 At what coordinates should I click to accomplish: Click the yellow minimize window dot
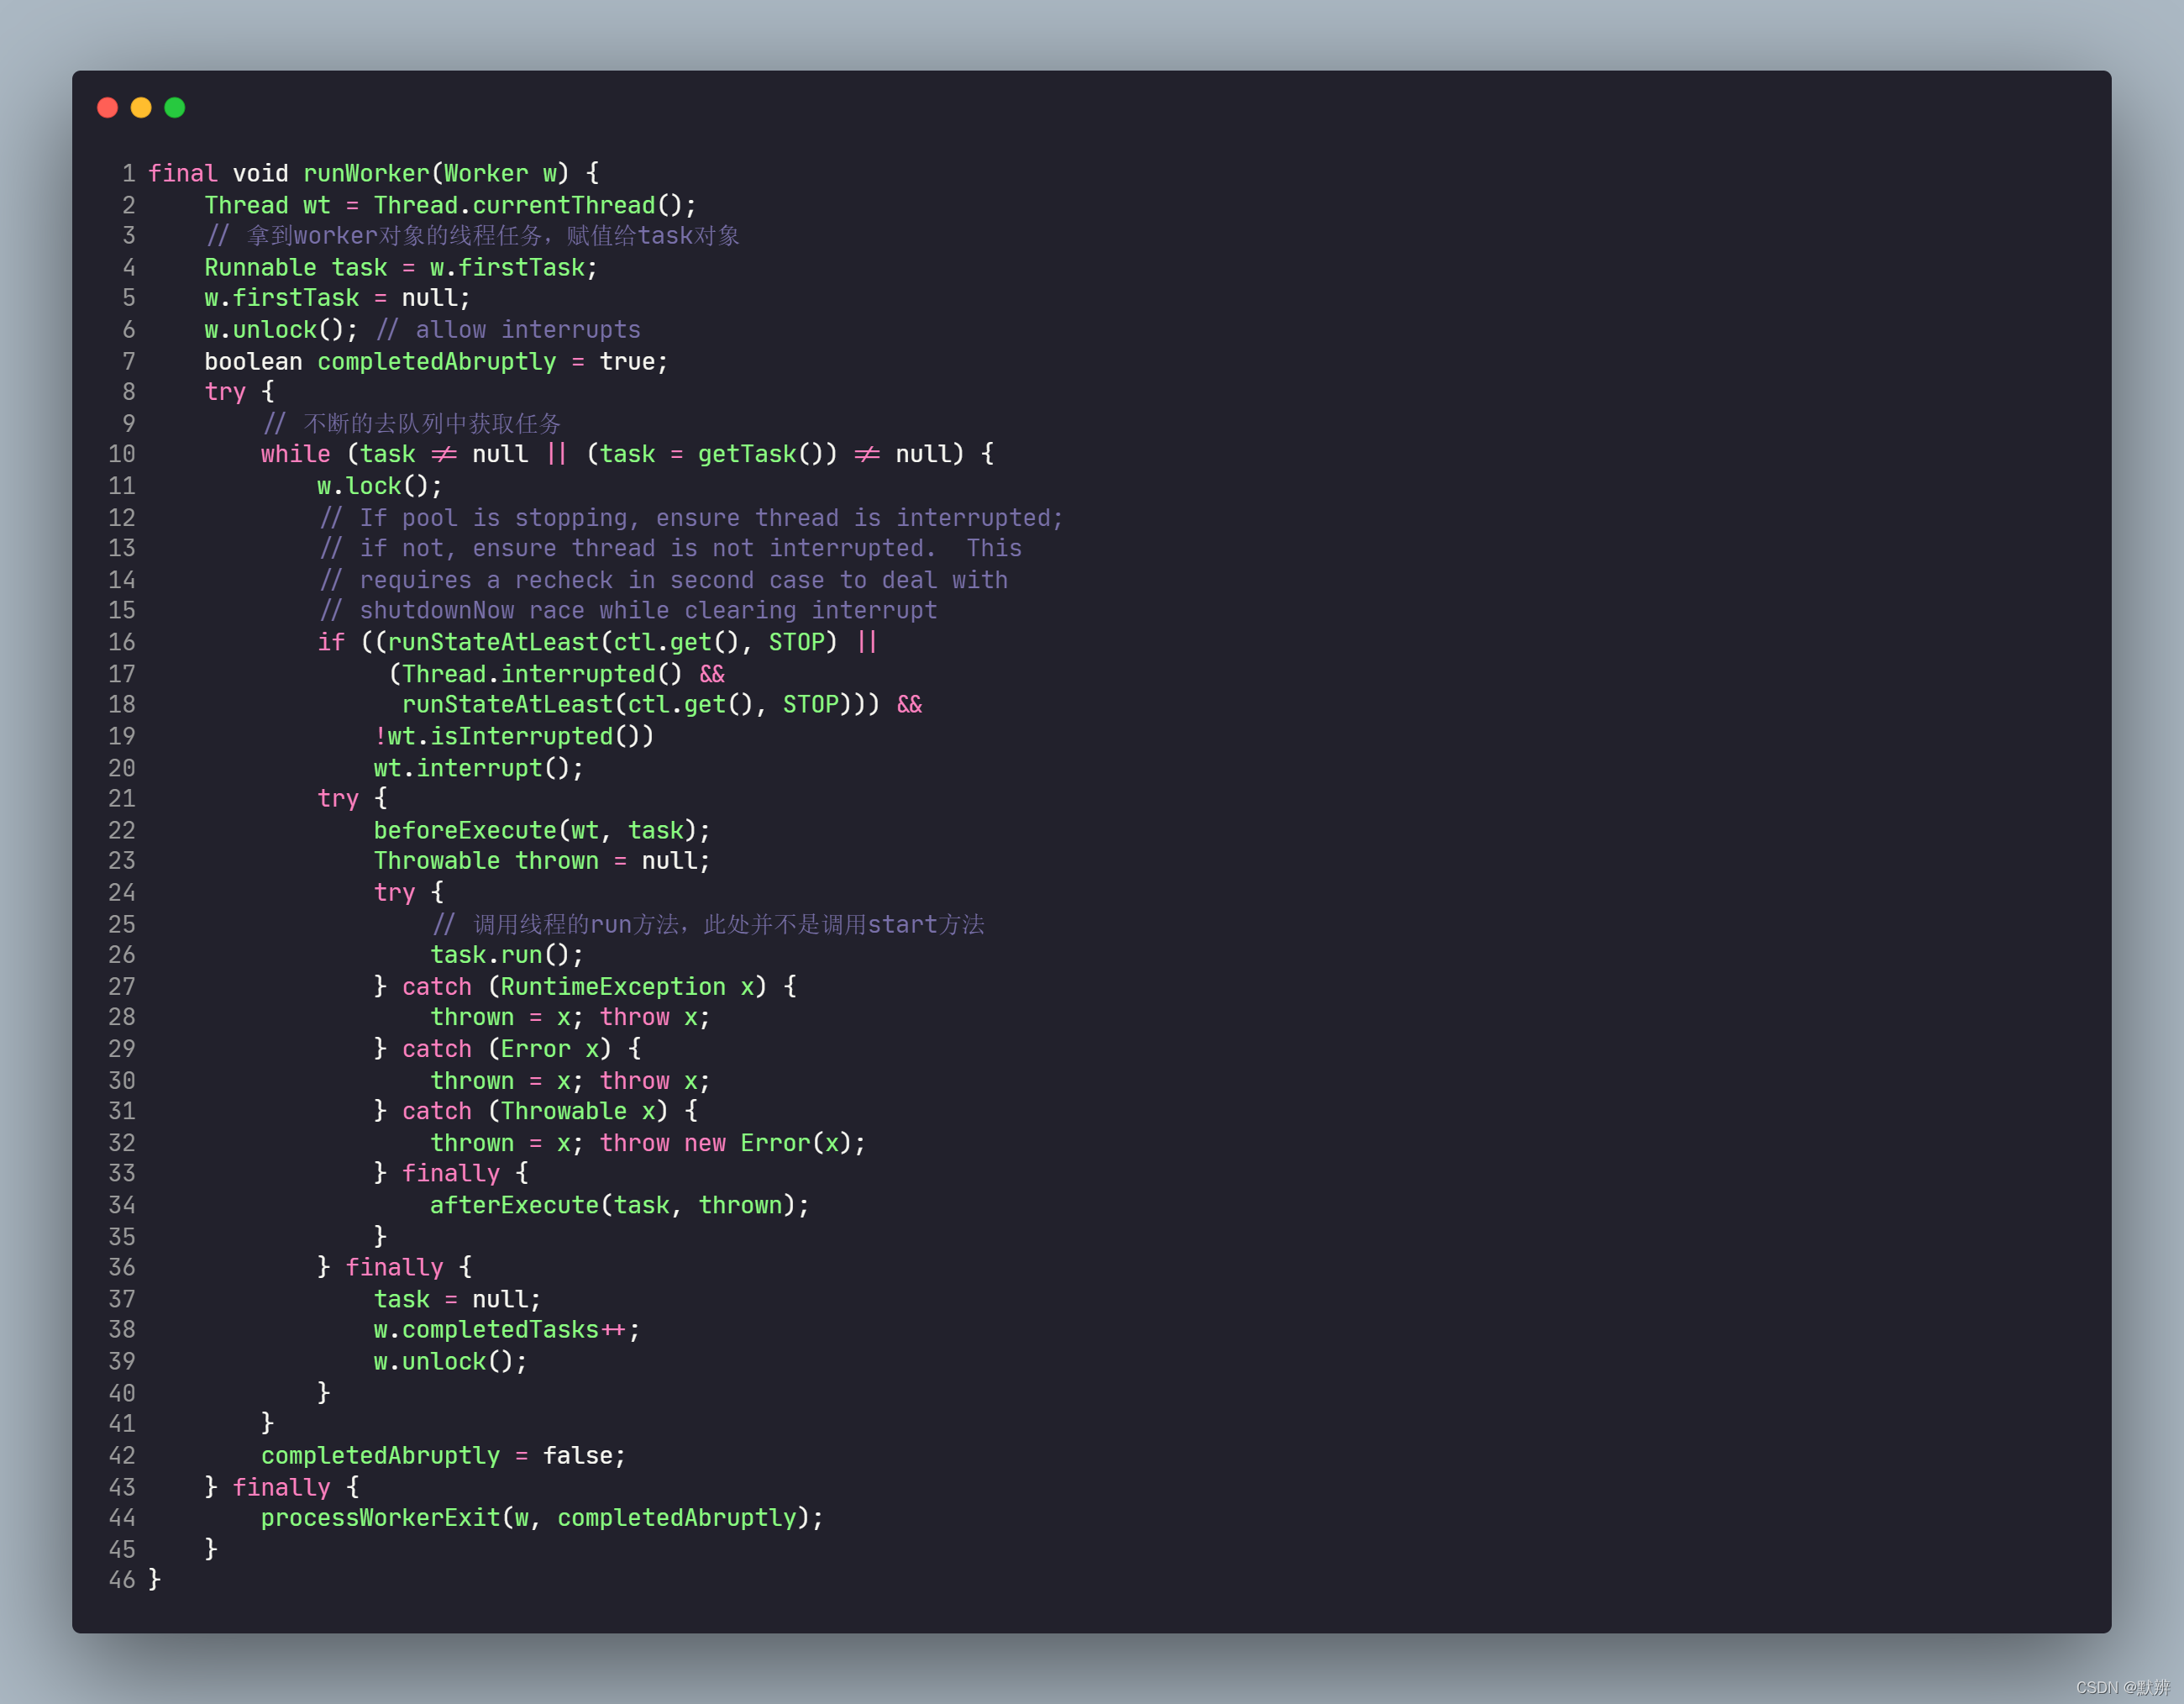click(141, 108)
